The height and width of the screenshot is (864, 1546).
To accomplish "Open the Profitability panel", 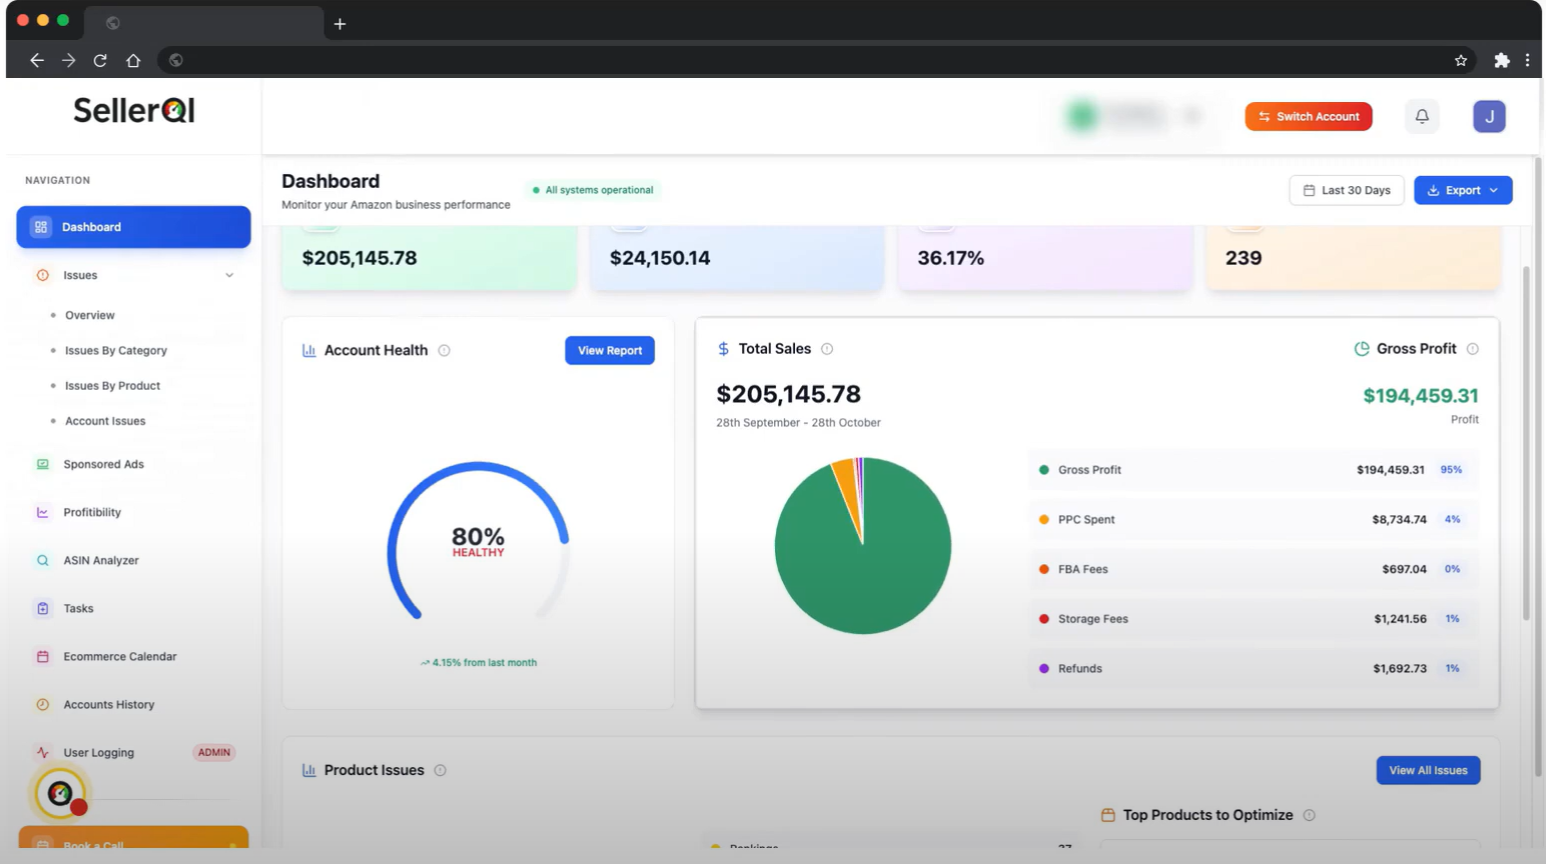I will pyautogui.click(x=91, y=512).
